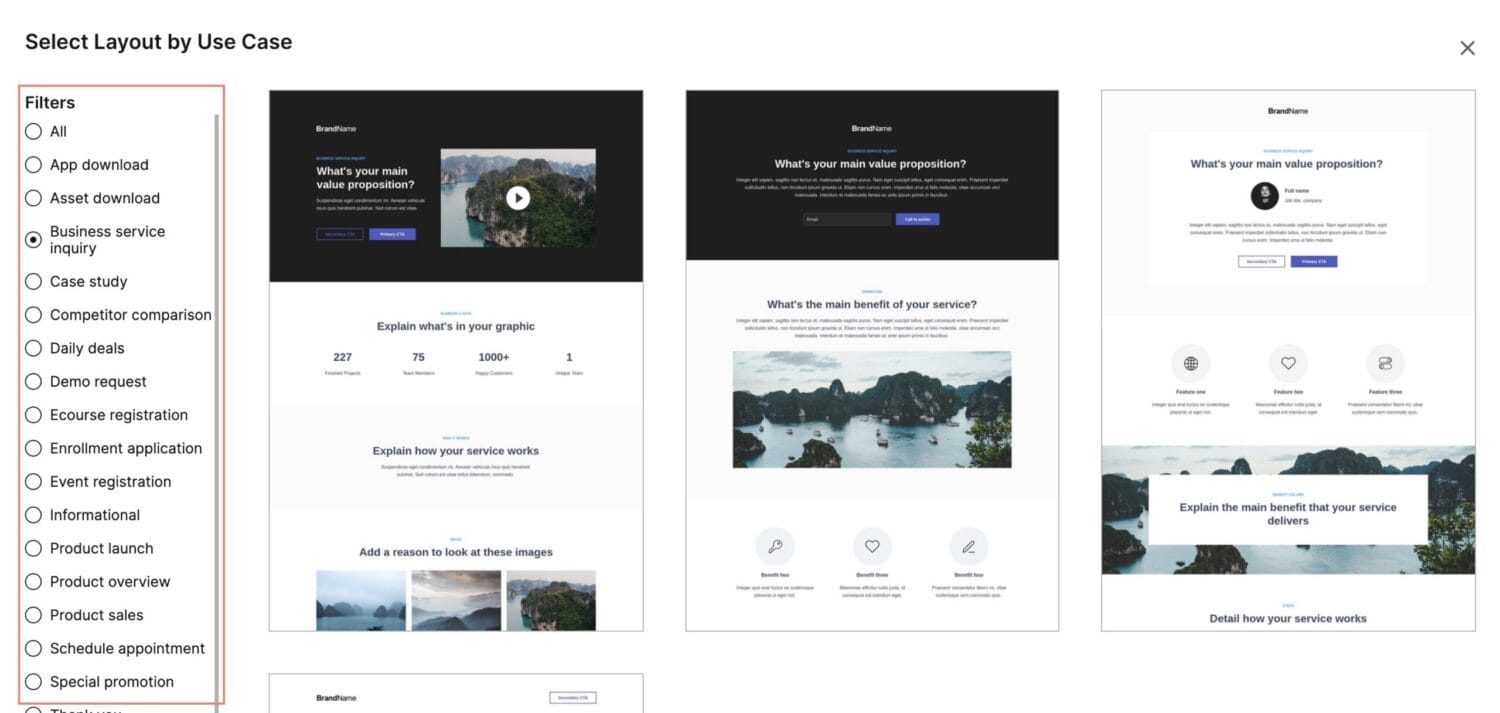Select Asset download filter option
Screen dimensions: 1500x713
34,198
